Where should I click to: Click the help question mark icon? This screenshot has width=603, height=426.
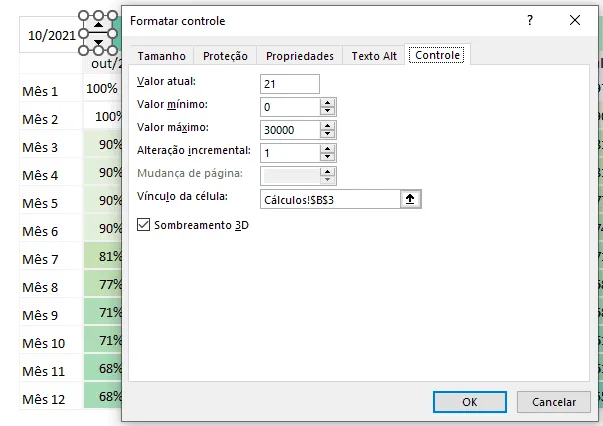point(530,20)
